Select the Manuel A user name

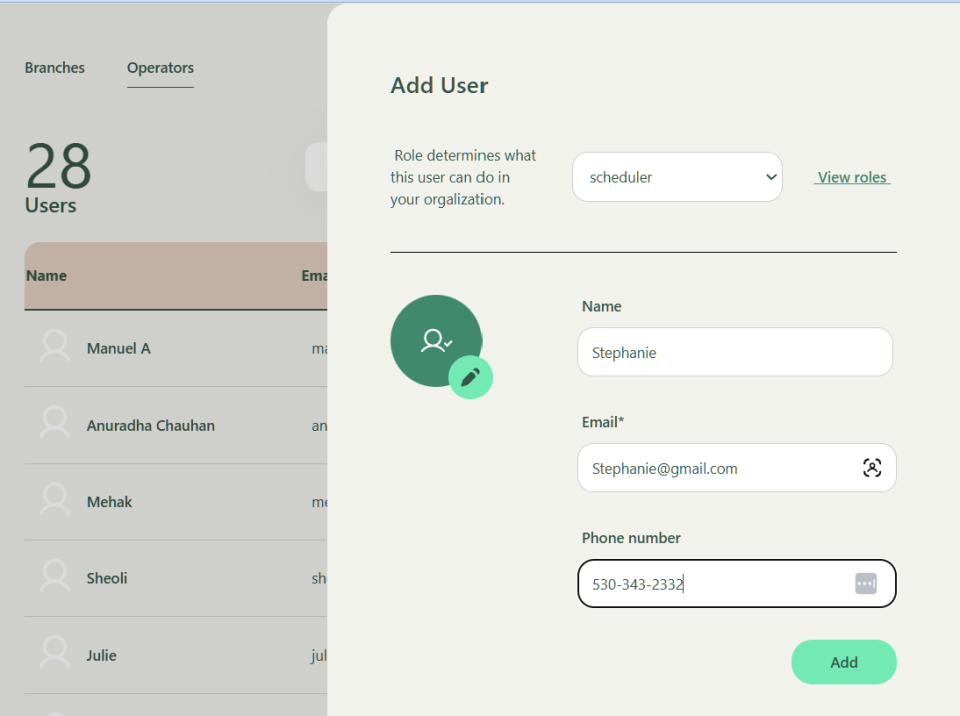(118, 348)
